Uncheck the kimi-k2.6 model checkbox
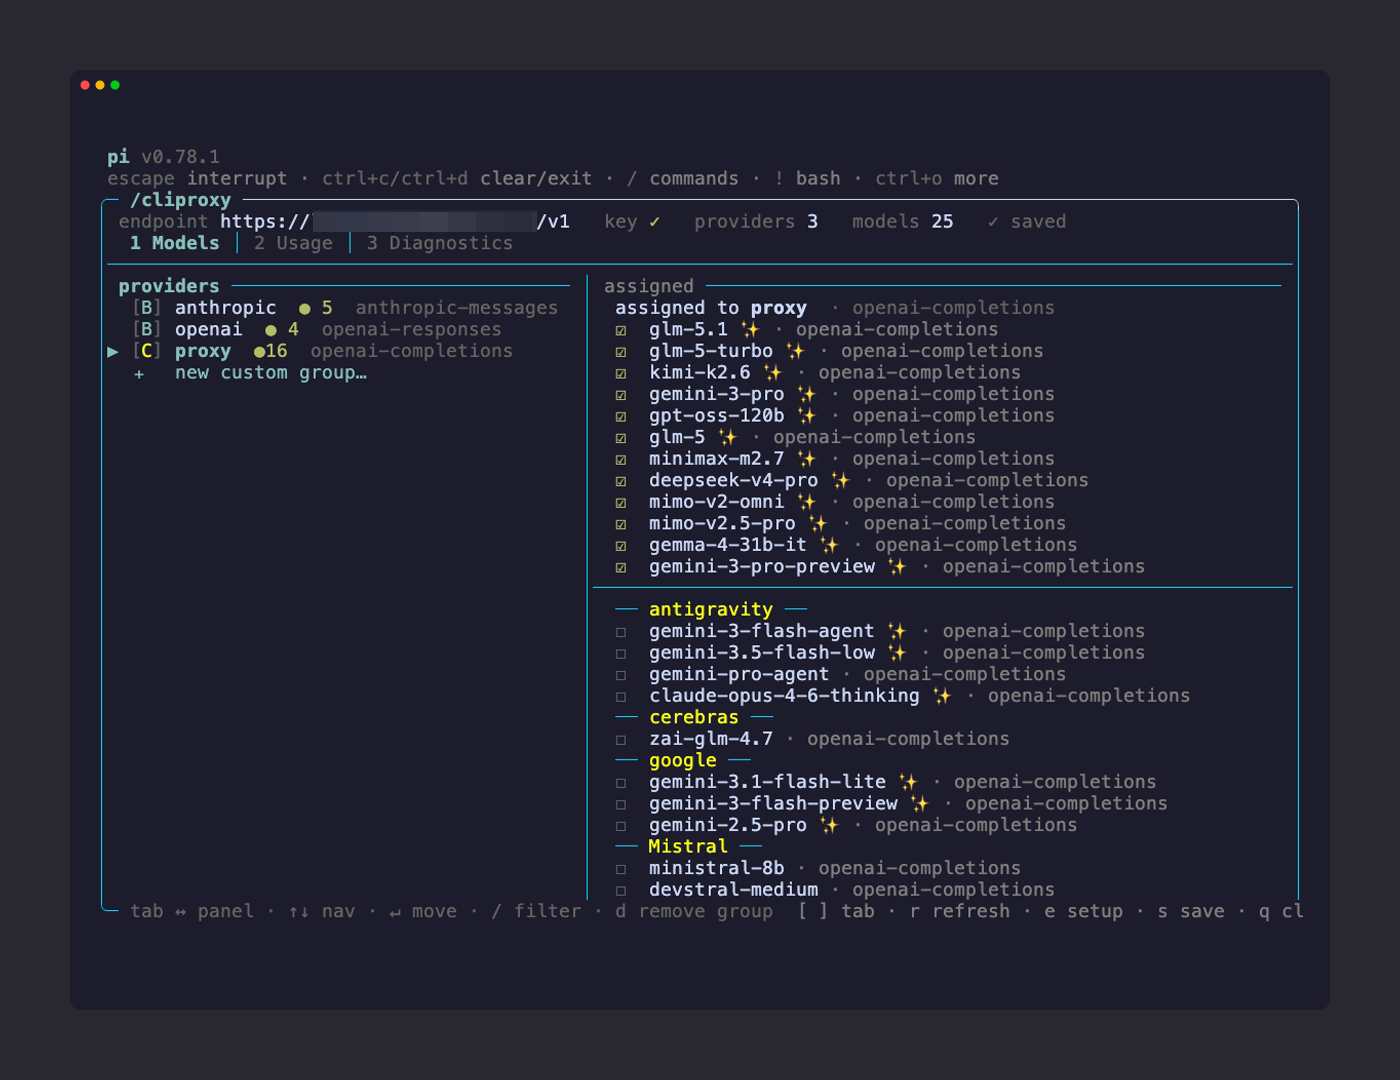This screenshot has height=1080, width=1400. (x=621, y=373)
